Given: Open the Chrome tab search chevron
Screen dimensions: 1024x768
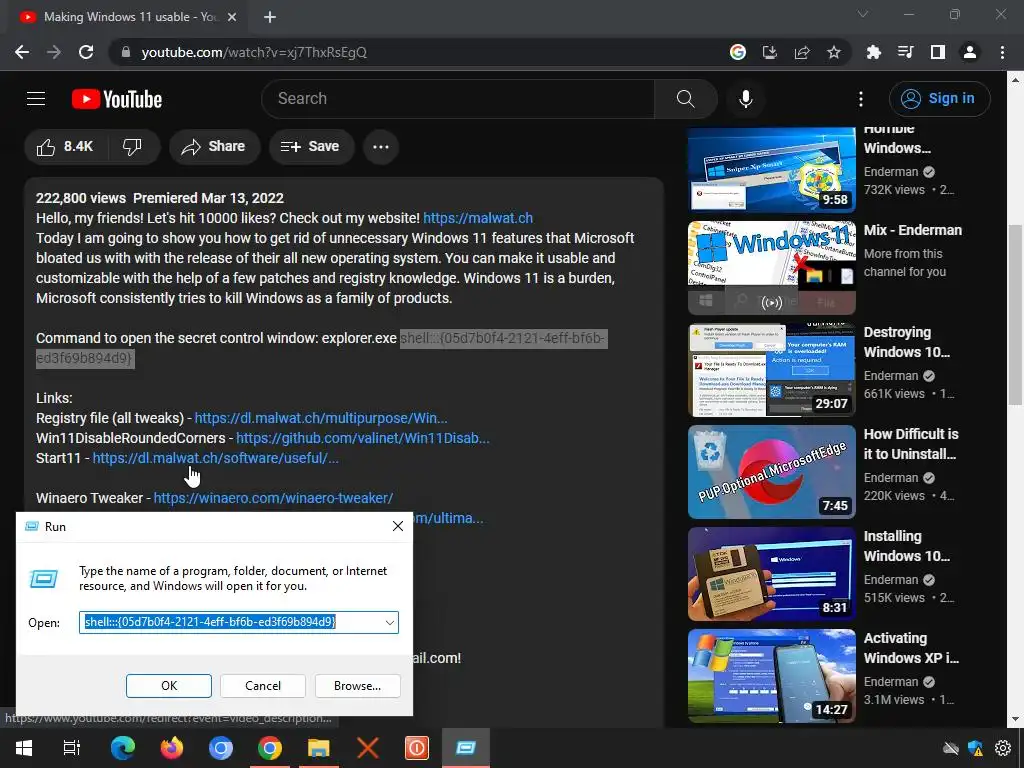Looking at the screenshot, I should pos(863,14).
